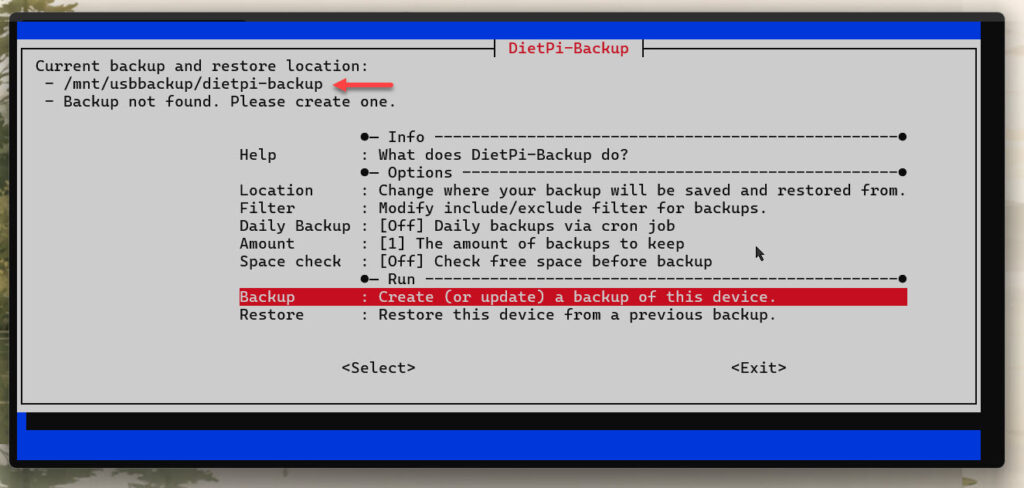
Task: Choose the highlighted Backup entry
Action: (x=573, y=297)
